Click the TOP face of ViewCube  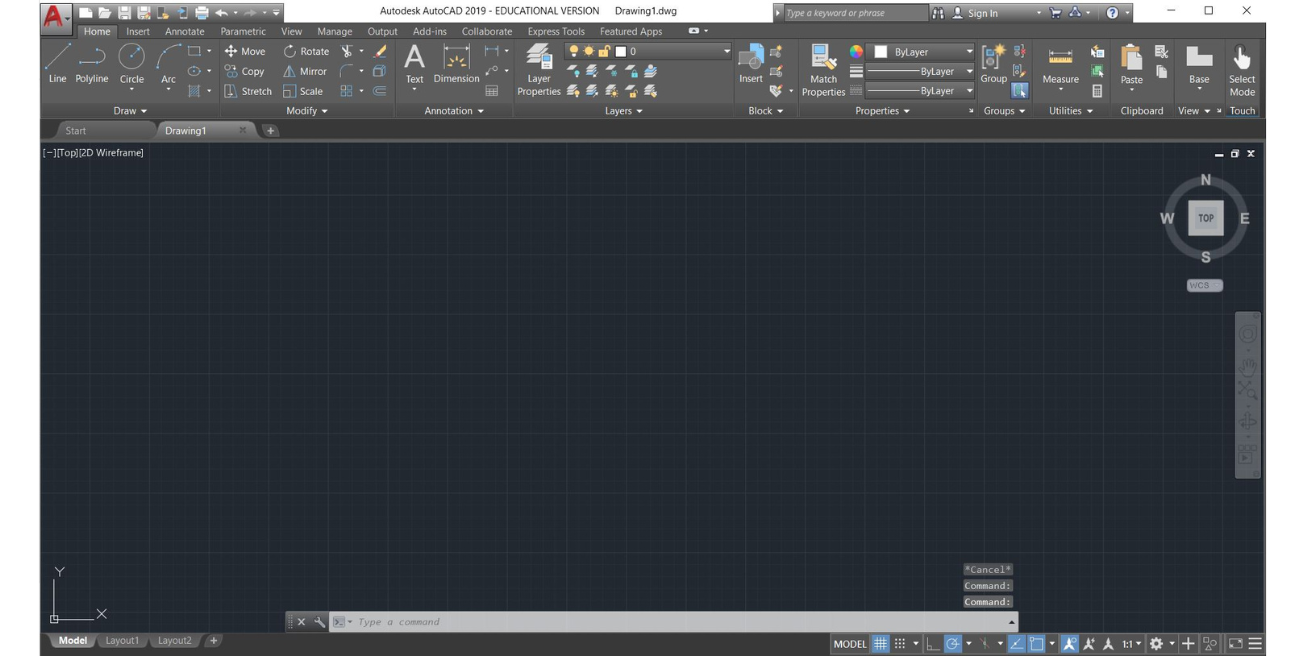coord(1206,218)
